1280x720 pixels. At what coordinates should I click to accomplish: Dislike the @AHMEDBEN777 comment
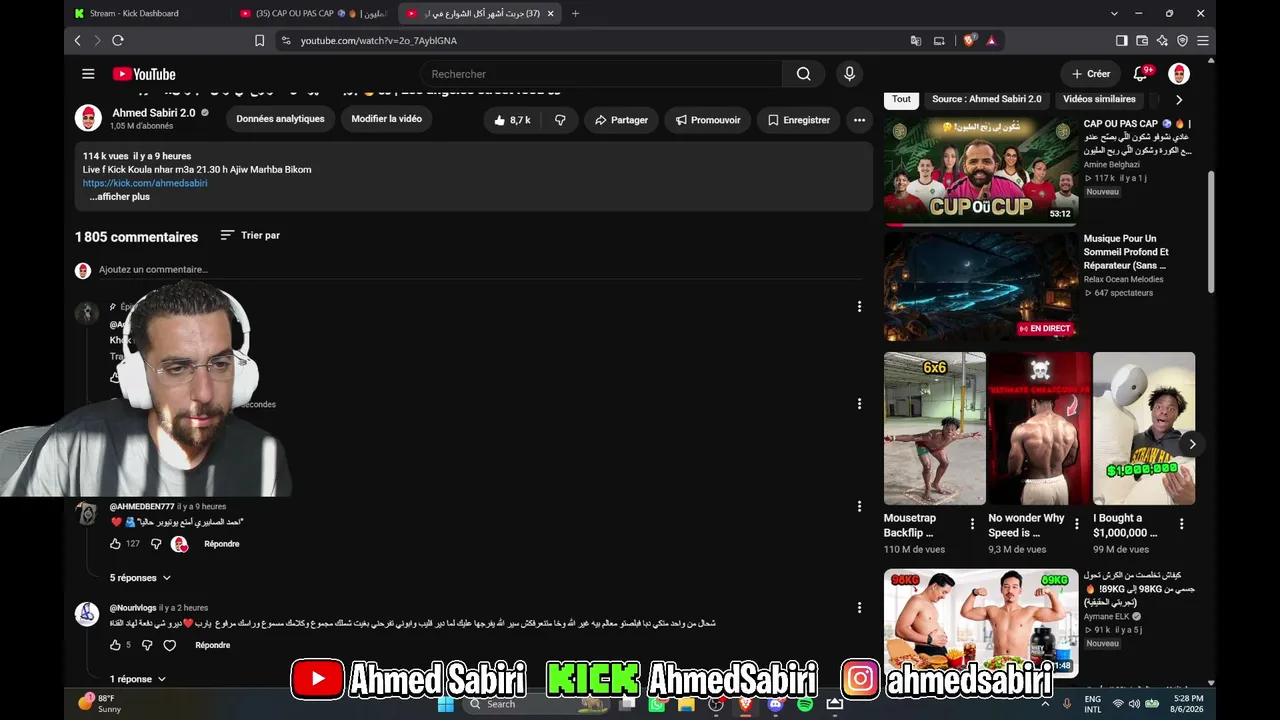pos(156,544)
